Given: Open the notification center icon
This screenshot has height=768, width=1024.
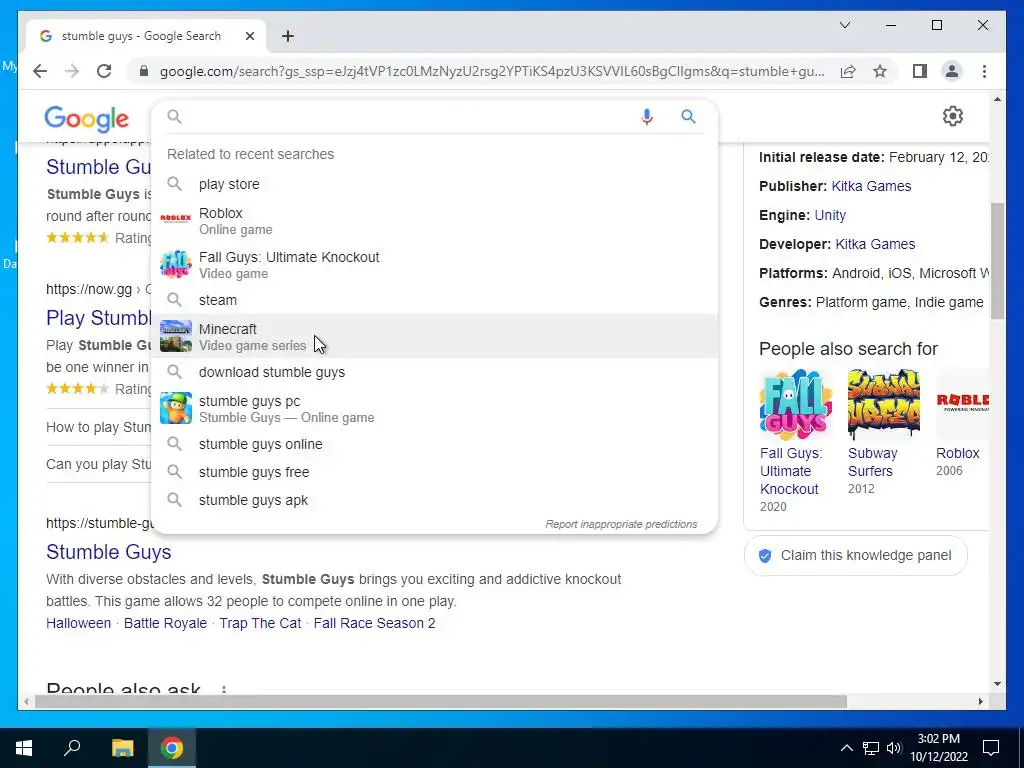Looking at the screenshot, I should tap(991, 748).
